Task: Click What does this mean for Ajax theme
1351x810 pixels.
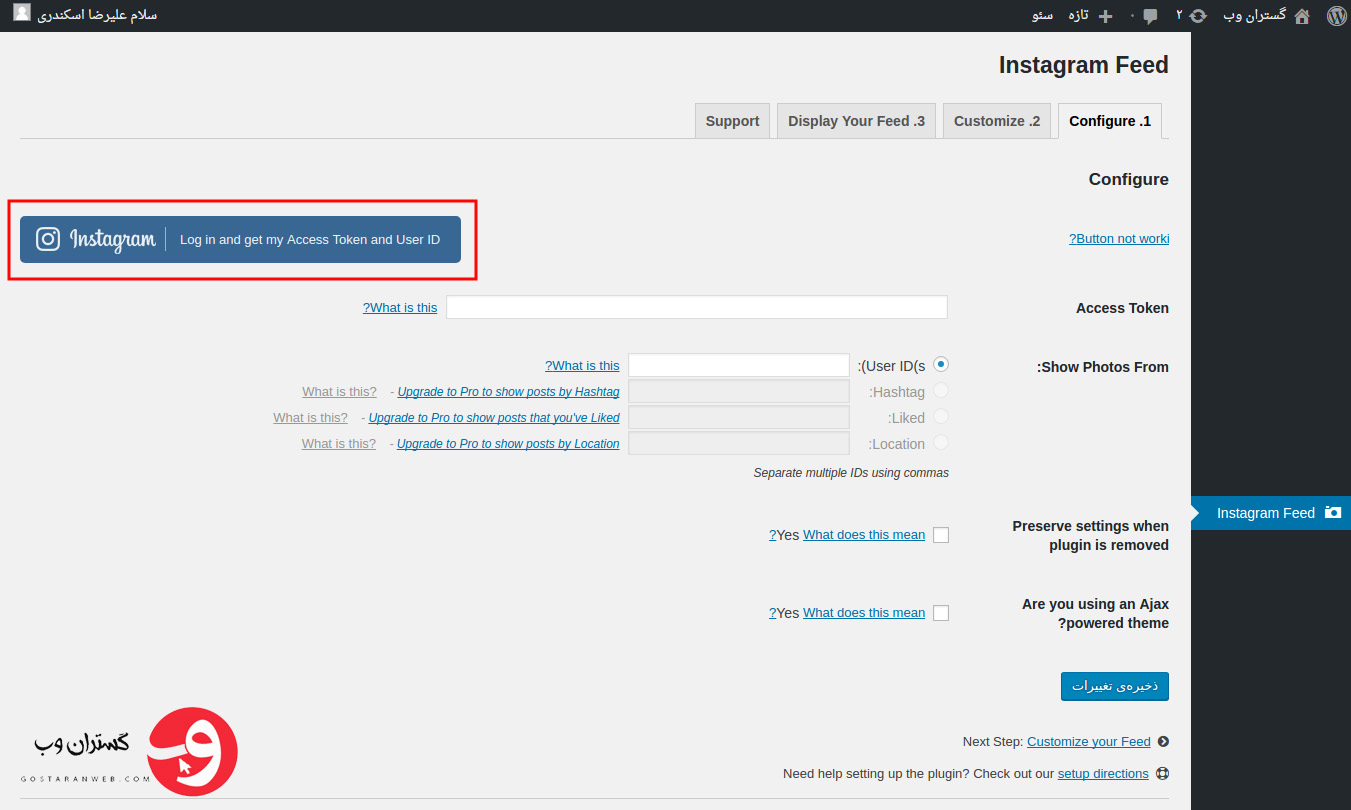Action: click(864, 613)
